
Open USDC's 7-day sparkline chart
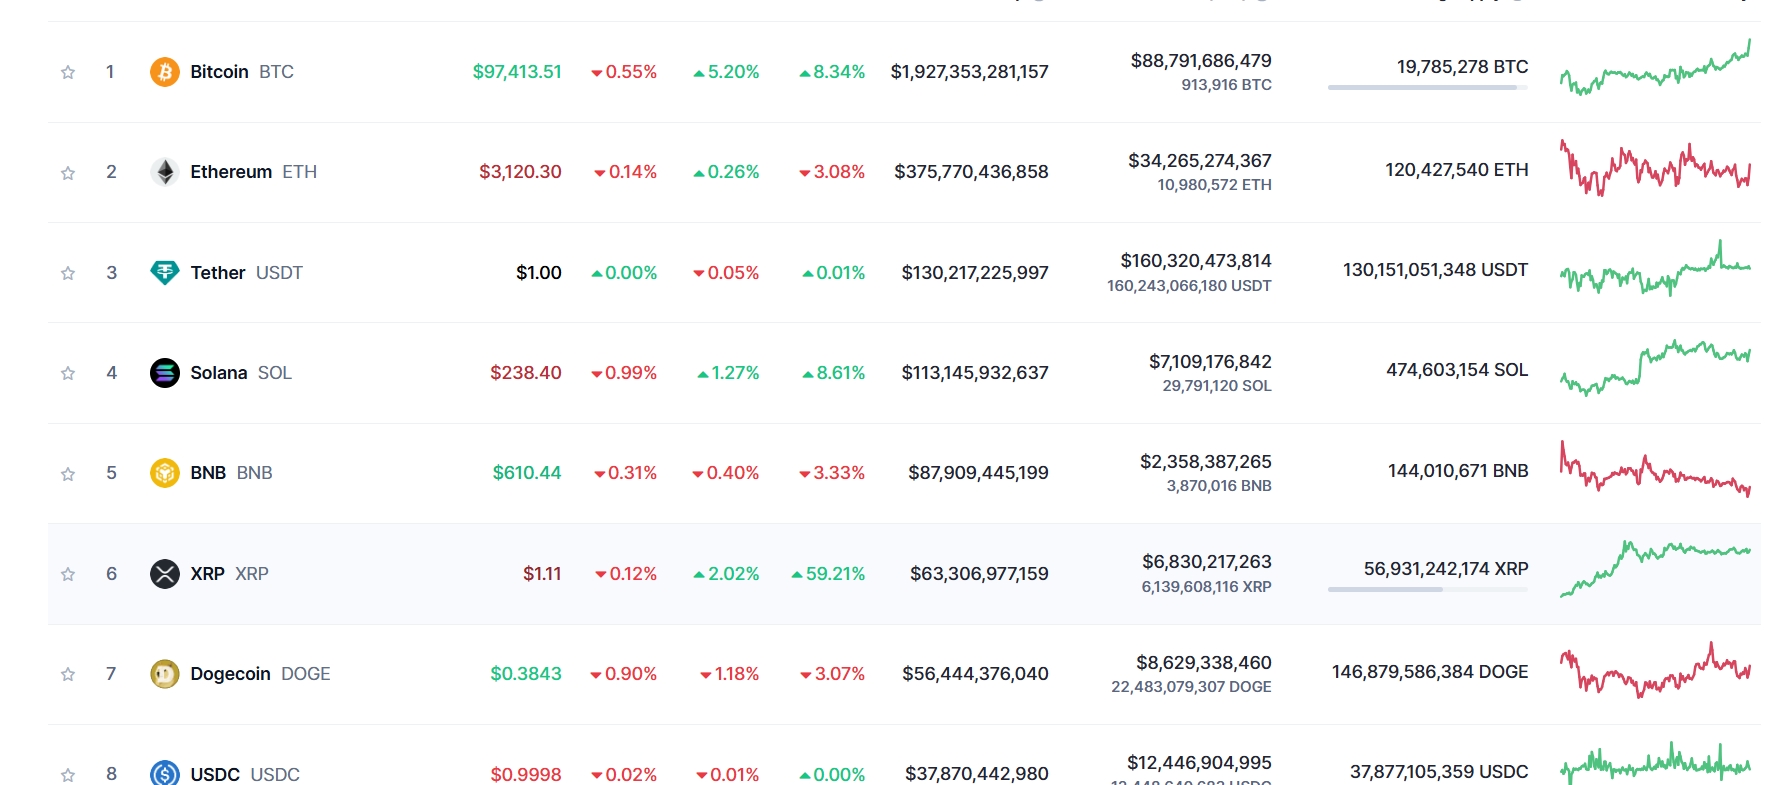pos(1655,764)
